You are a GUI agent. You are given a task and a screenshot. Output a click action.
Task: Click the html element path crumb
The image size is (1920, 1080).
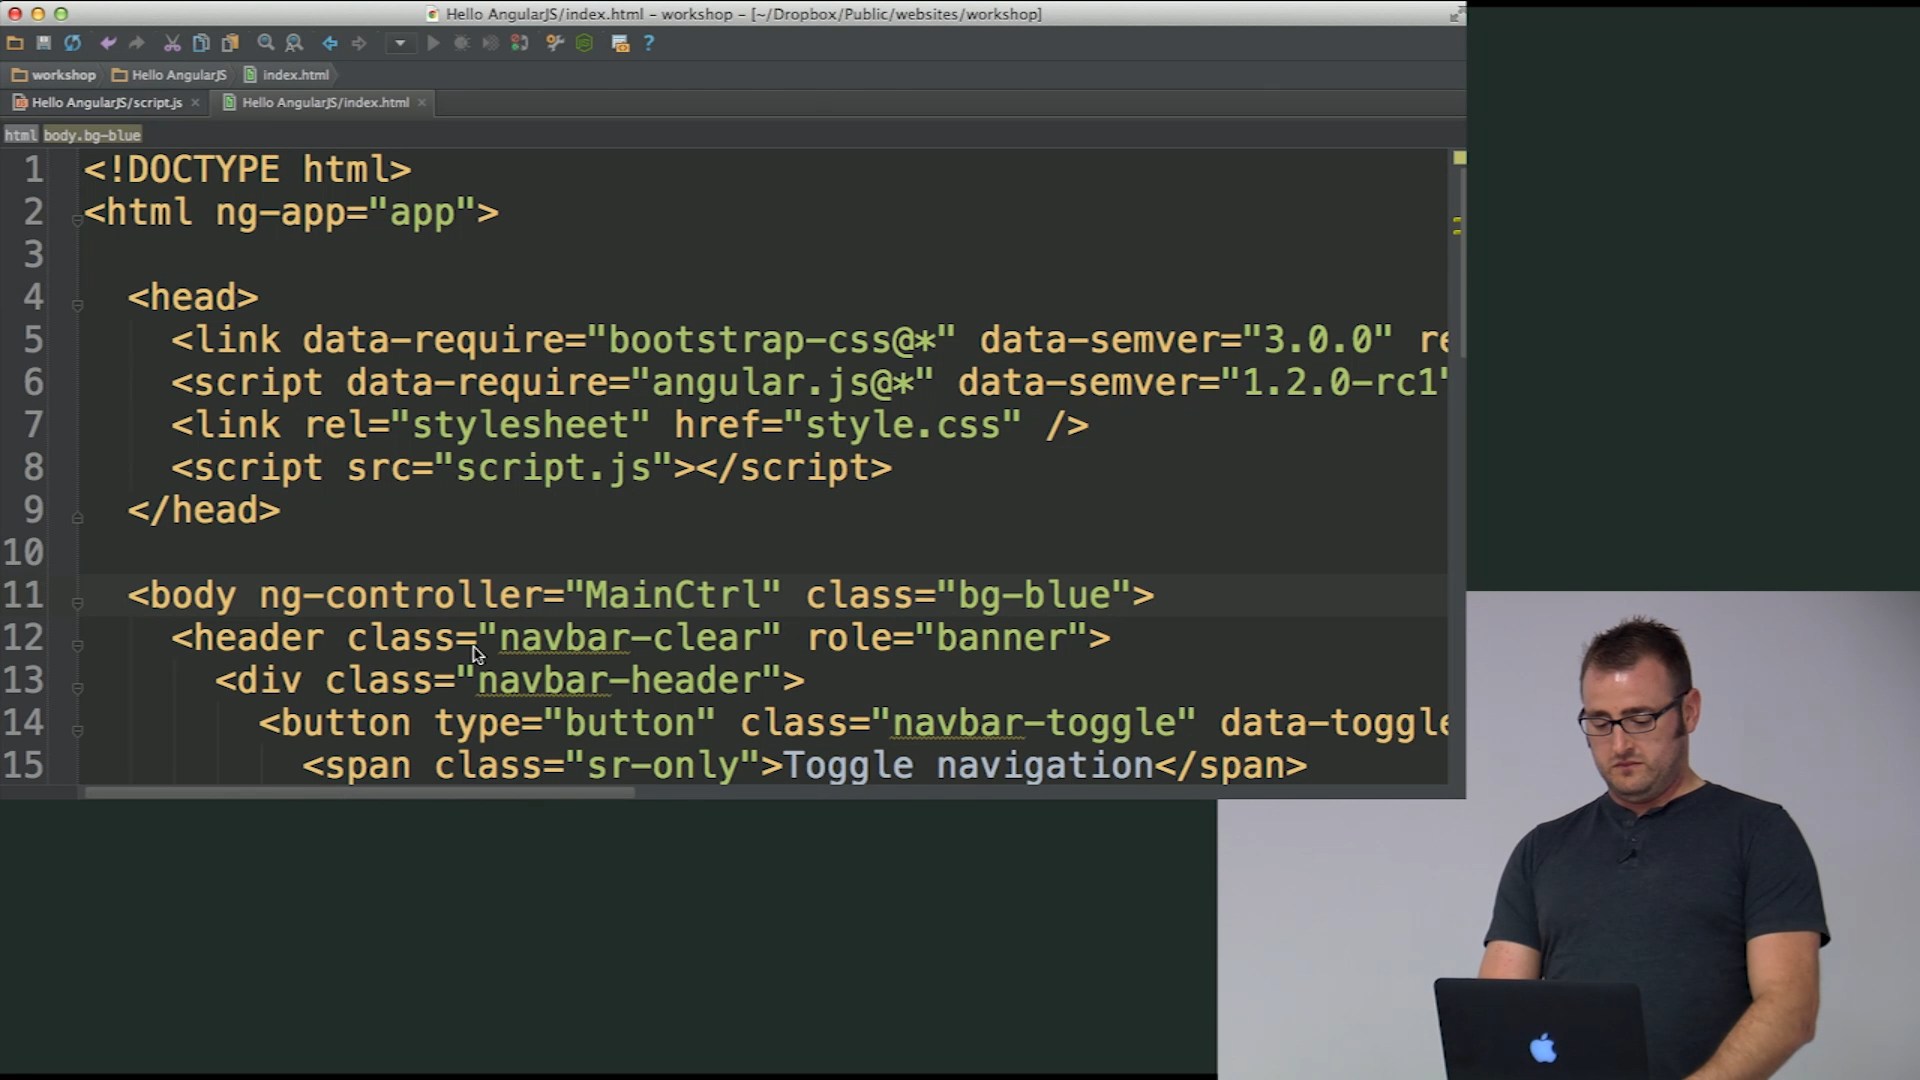click(x=21, y=135)
